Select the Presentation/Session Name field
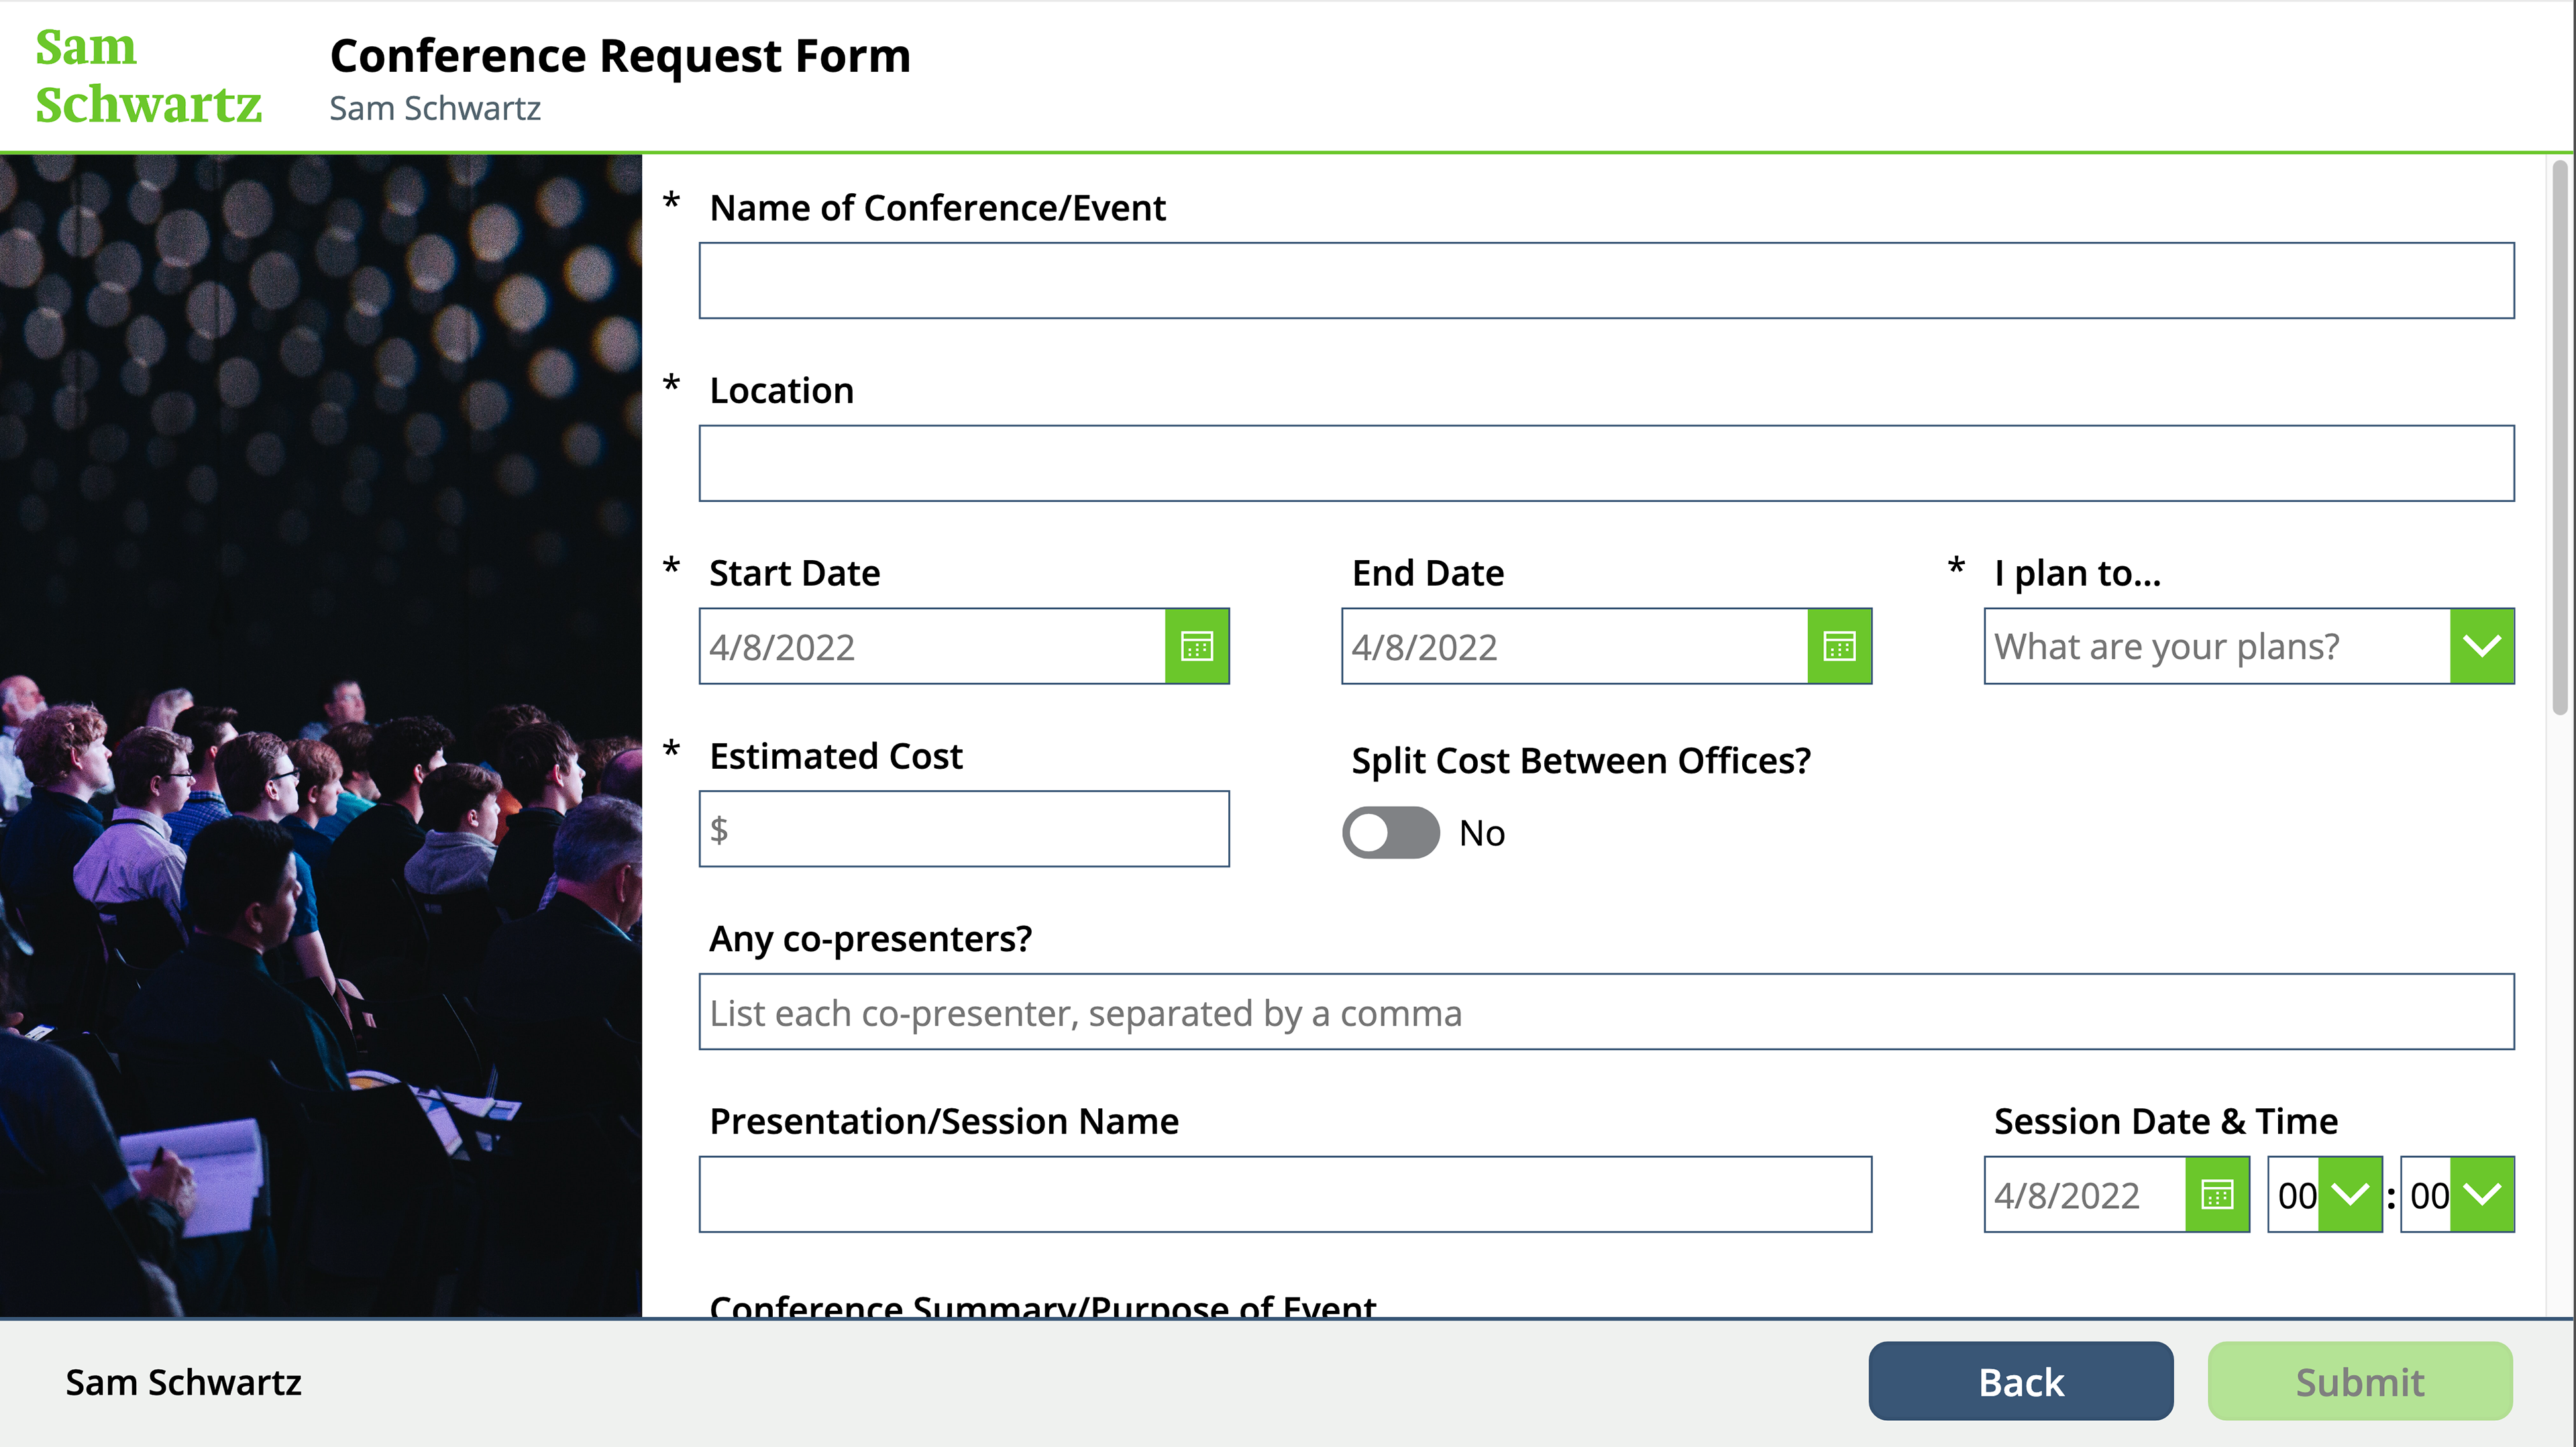Viewport: 2576px width, 1447px height. [1285, 1194]
